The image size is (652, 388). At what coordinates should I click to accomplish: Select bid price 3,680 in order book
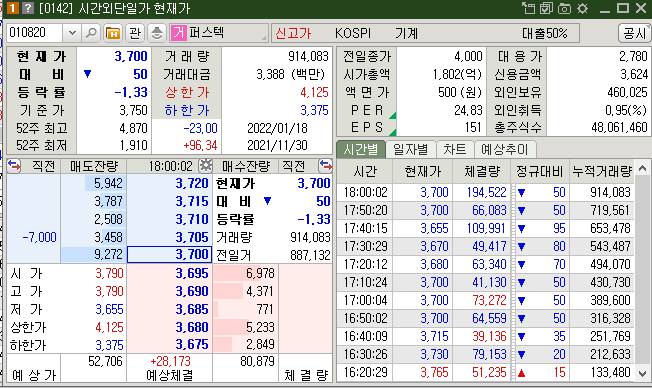point(170,327)
